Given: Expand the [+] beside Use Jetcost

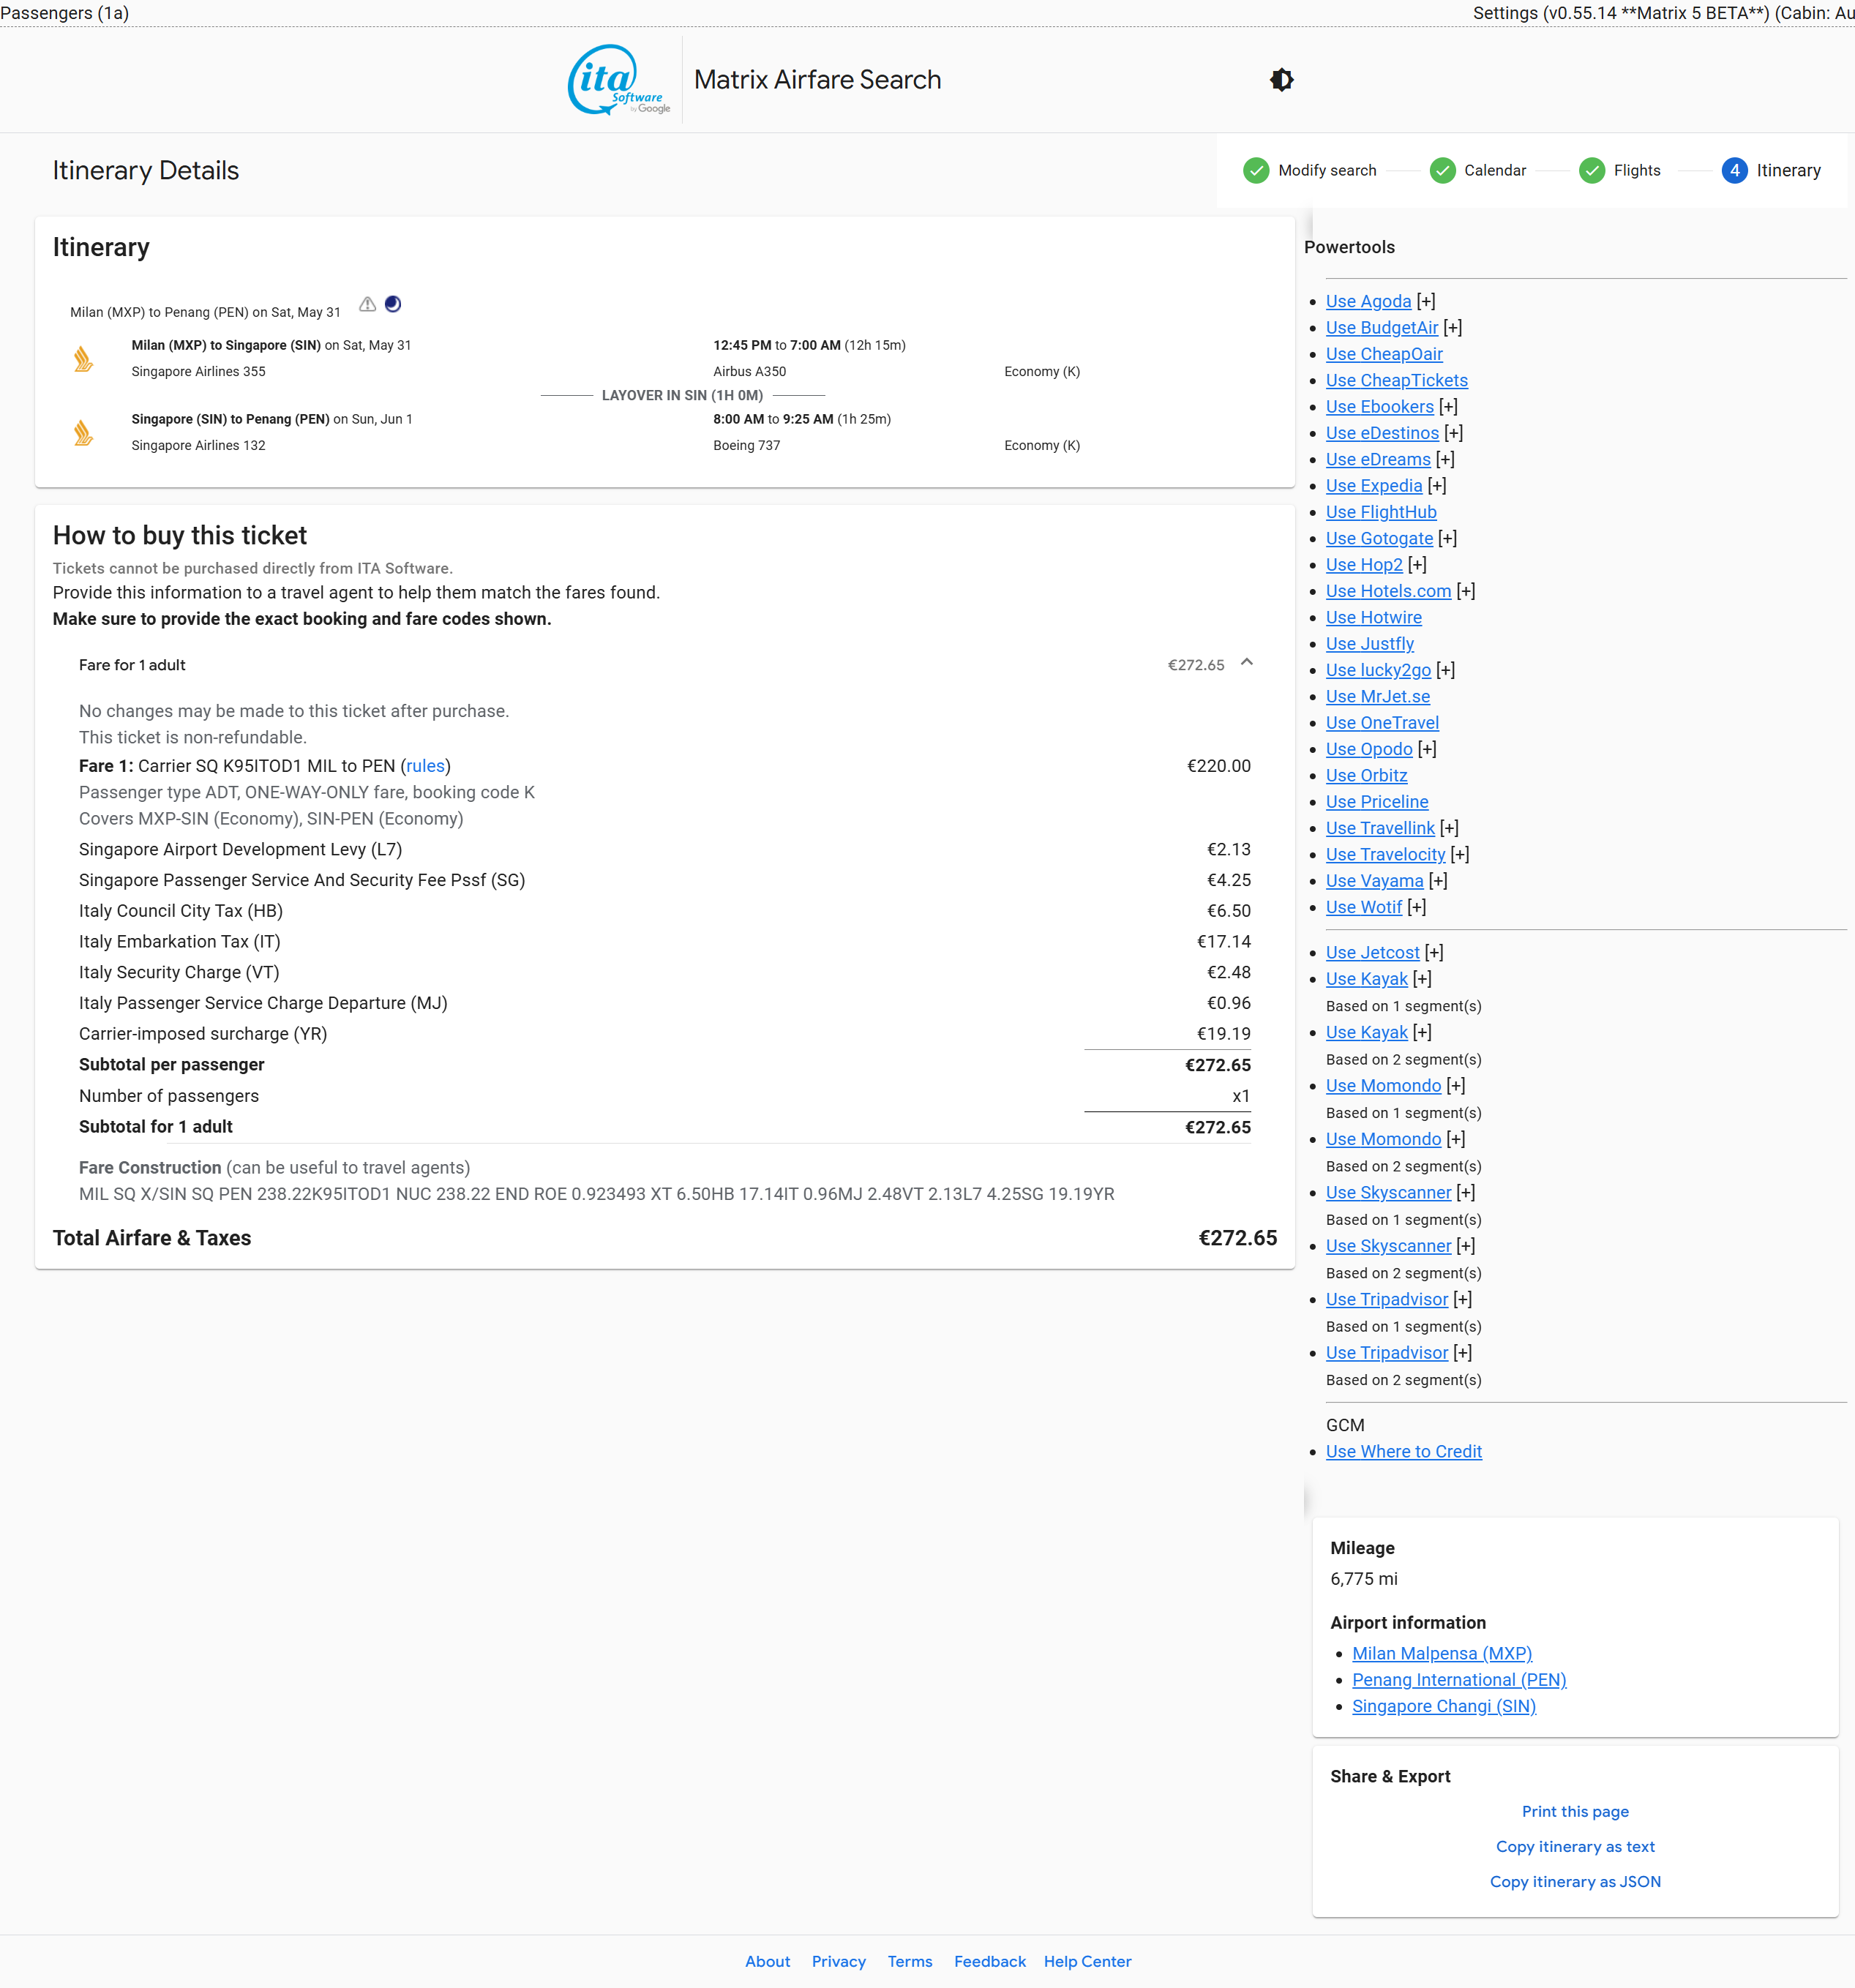Looking at the screenshot, I should 1433,953.
